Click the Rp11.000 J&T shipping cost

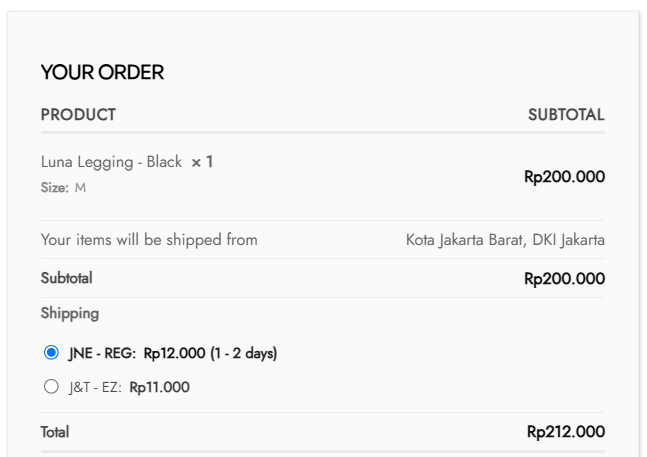[x=159, y=387]
